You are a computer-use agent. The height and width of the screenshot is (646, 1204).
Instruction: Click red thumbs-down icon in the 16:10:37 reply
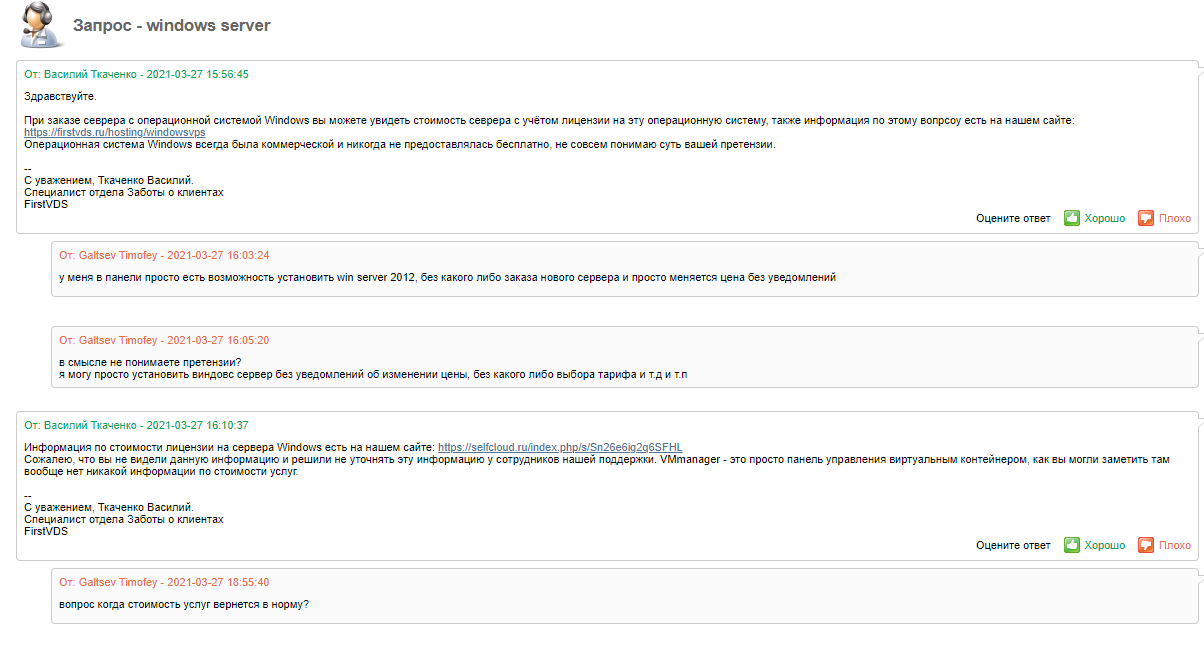1146,545
